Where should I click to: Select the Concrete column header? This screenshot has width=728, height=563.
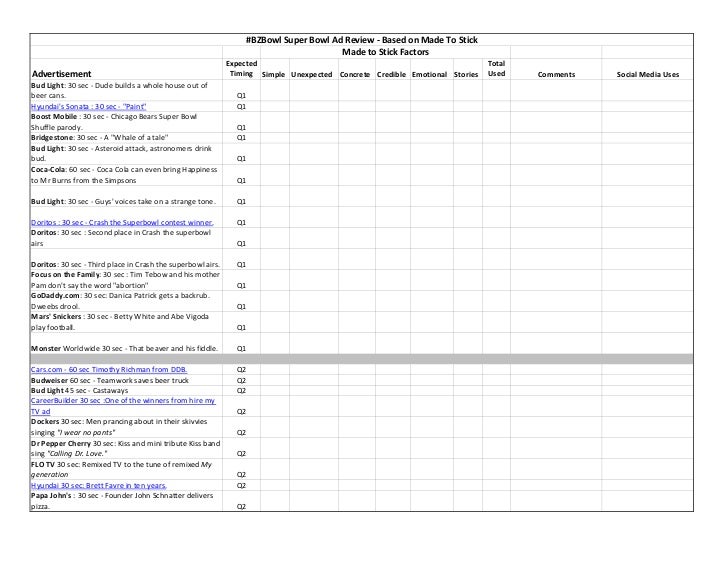pyautogui.click(x=355, y=74)
